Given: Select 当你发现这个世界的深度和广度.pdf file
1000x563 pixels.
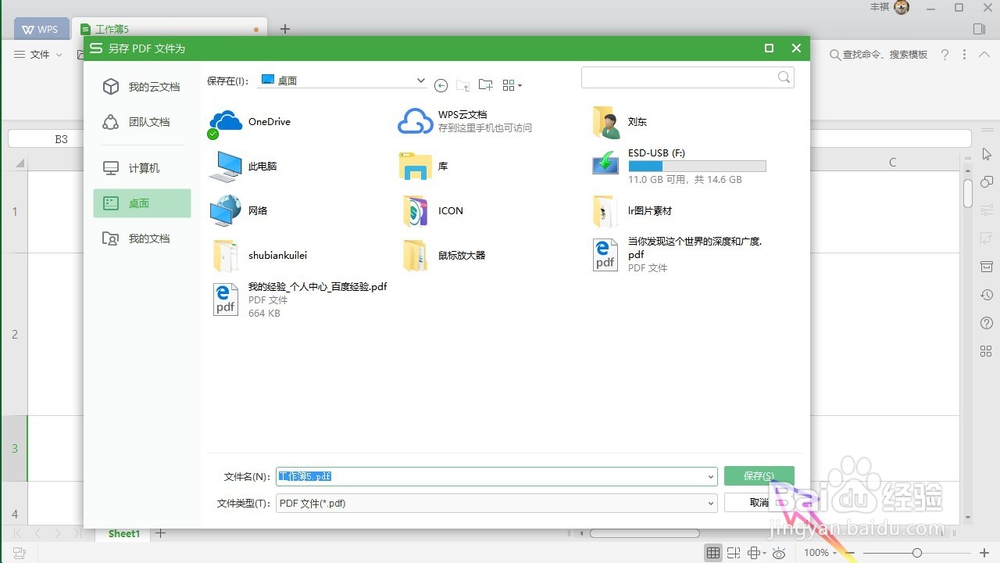Looking at the screenshot, I should point(677,254).
